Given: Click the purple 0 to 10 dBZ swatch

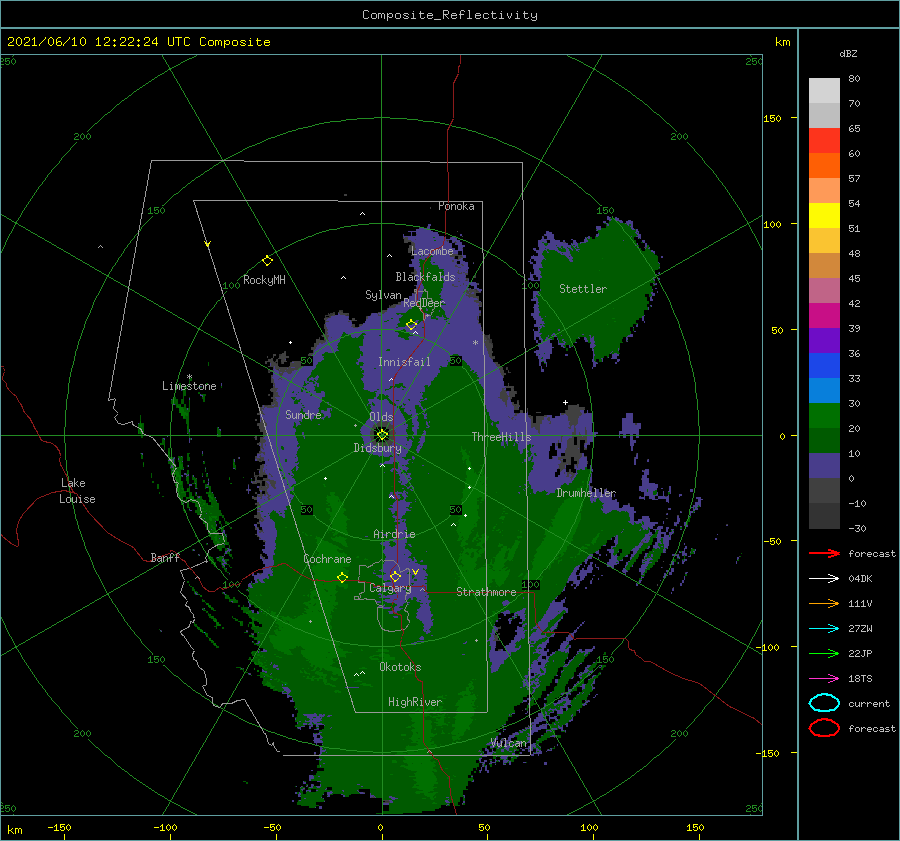Looking at the screenshot, I should pyautogui.click(x=824, y=465).
